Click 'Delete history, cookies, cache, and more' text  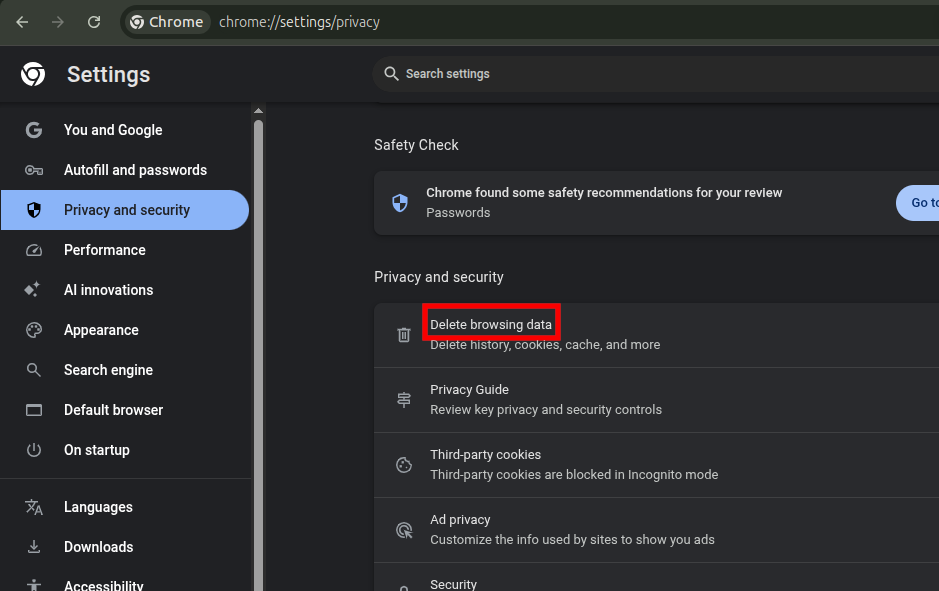click(x=545, y=345)
